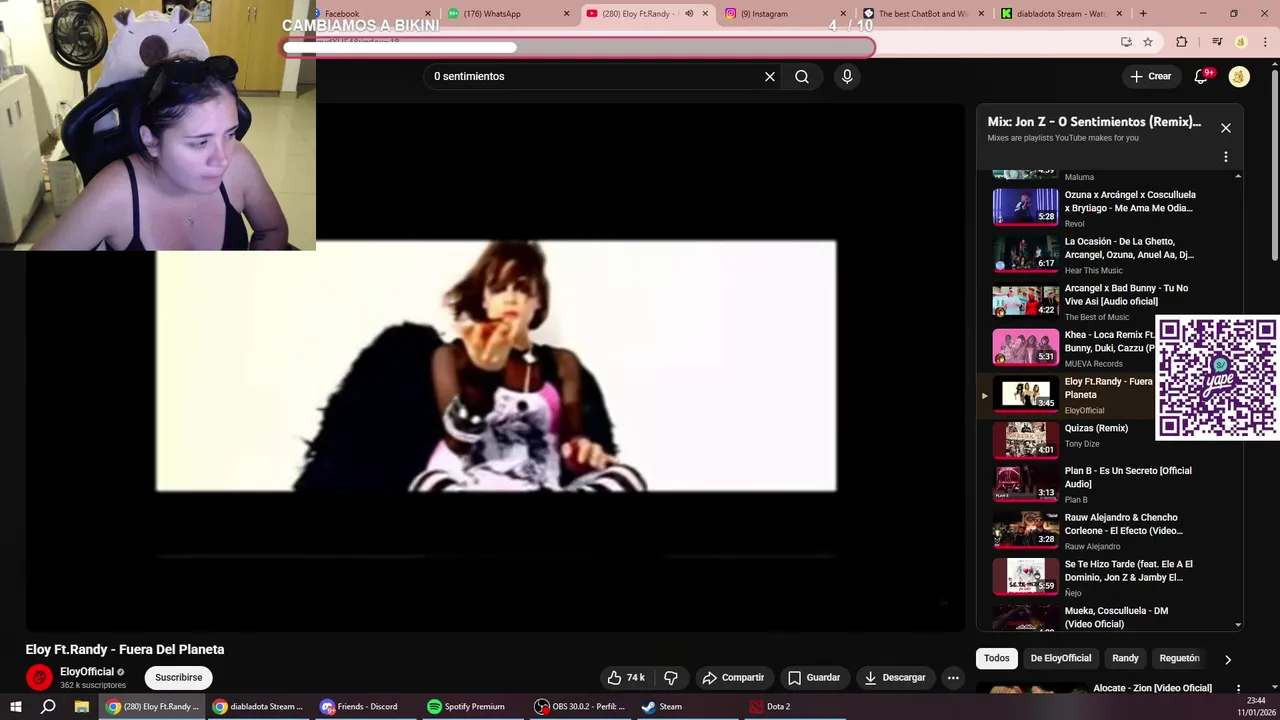Open File Explorer from taskbar
The width and height of the screenshot is (1280, 720).
tap(81, 706)
